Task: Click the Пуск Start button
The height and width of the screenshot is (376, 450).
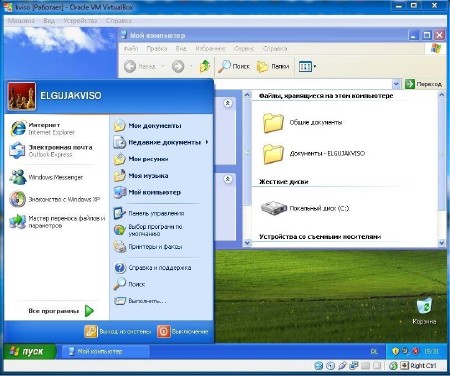Action: (29, 351)
